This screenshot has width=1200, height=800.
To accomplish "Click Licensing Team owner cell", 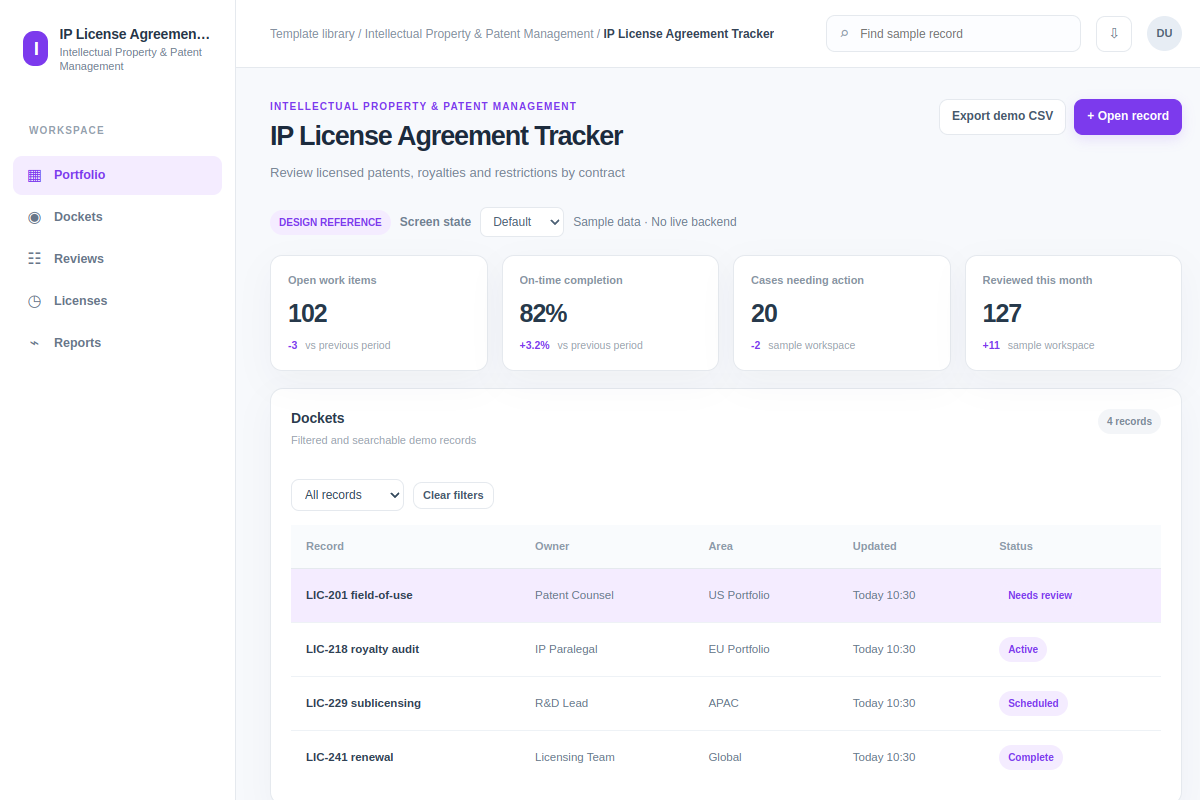I will tap(575, 757).
